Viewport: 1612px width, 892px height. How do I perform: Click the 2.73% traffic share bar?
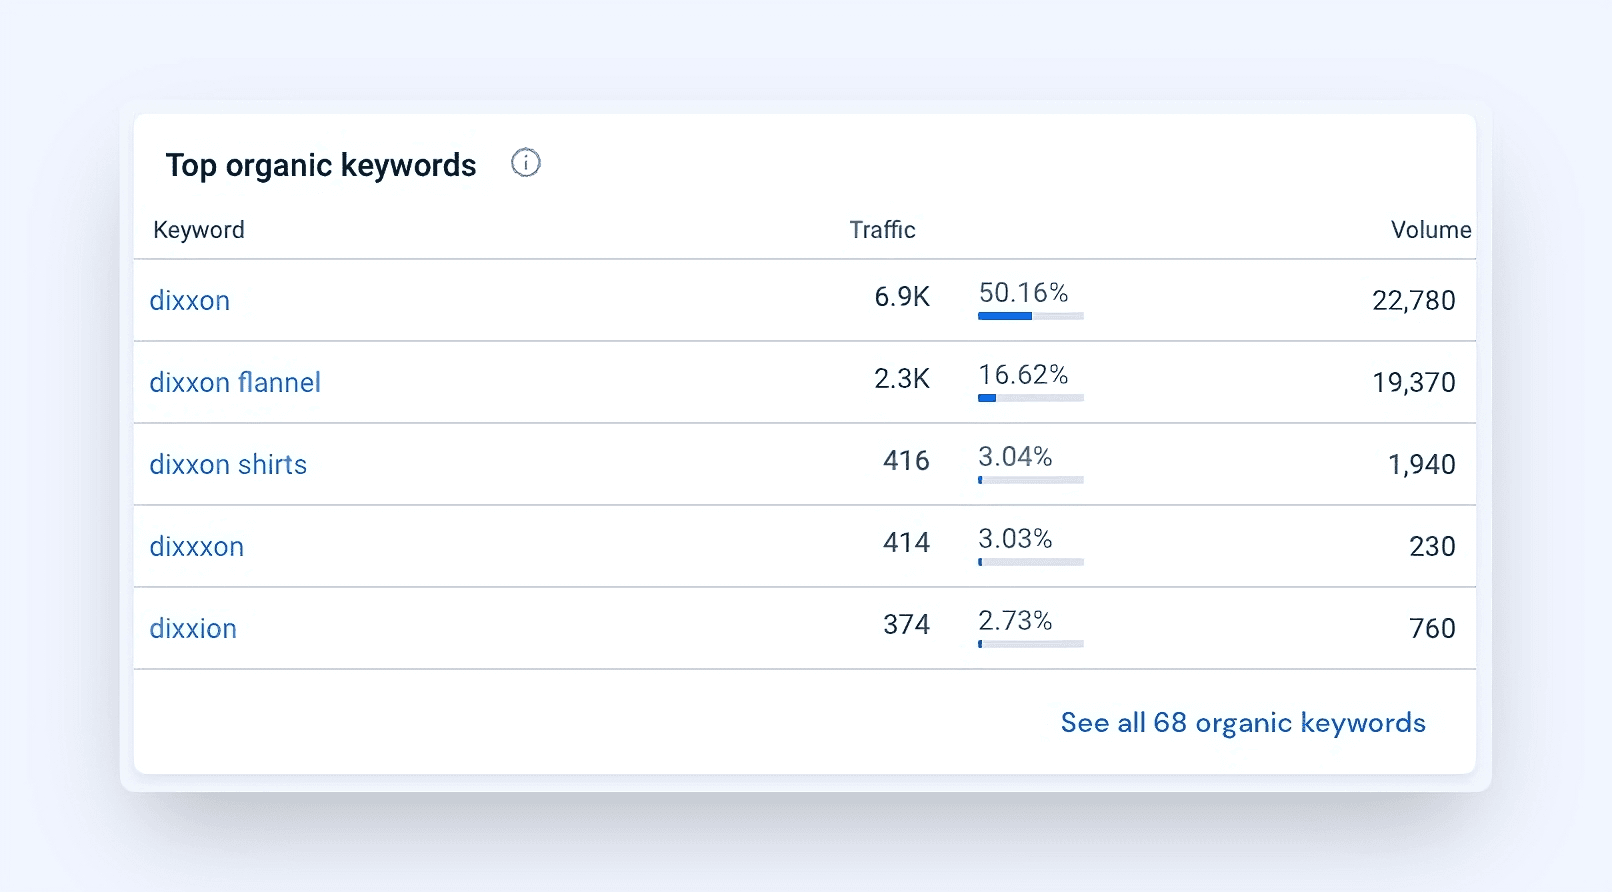pyautogui.click(x=1031, y=644)
